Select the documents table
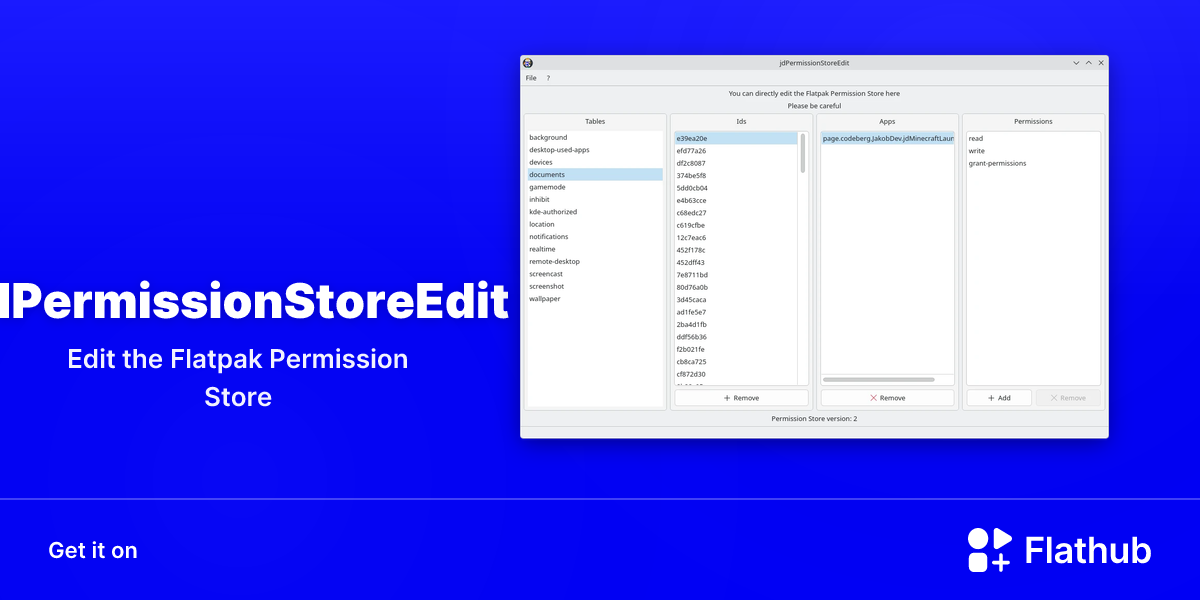The image size is (1200, 600). [595, 175]
